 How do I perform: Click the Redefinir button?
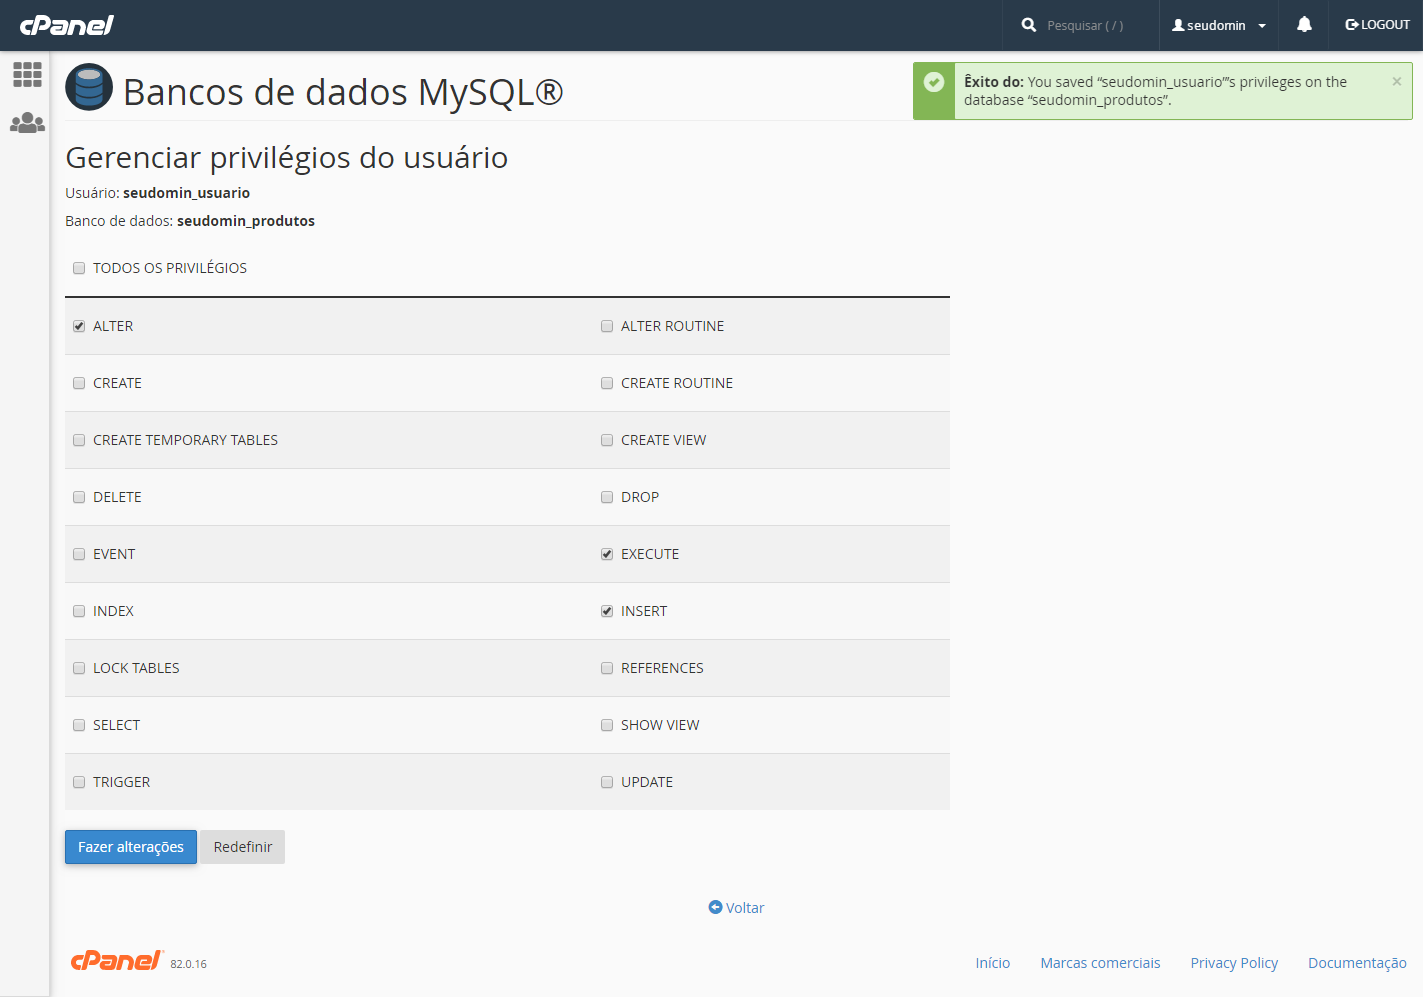click(x=243, y=847)
